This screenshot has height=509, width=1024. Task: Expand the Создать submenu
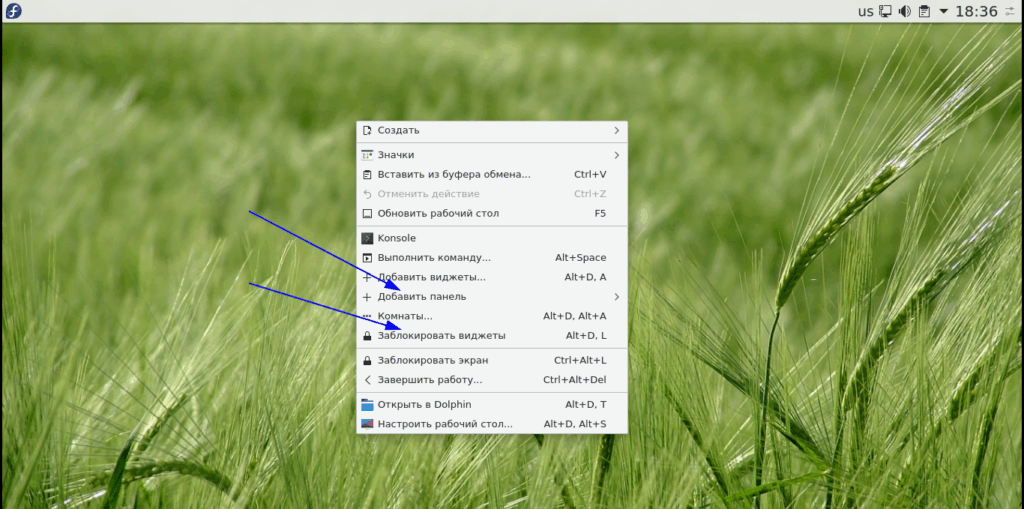coord(616,131)
